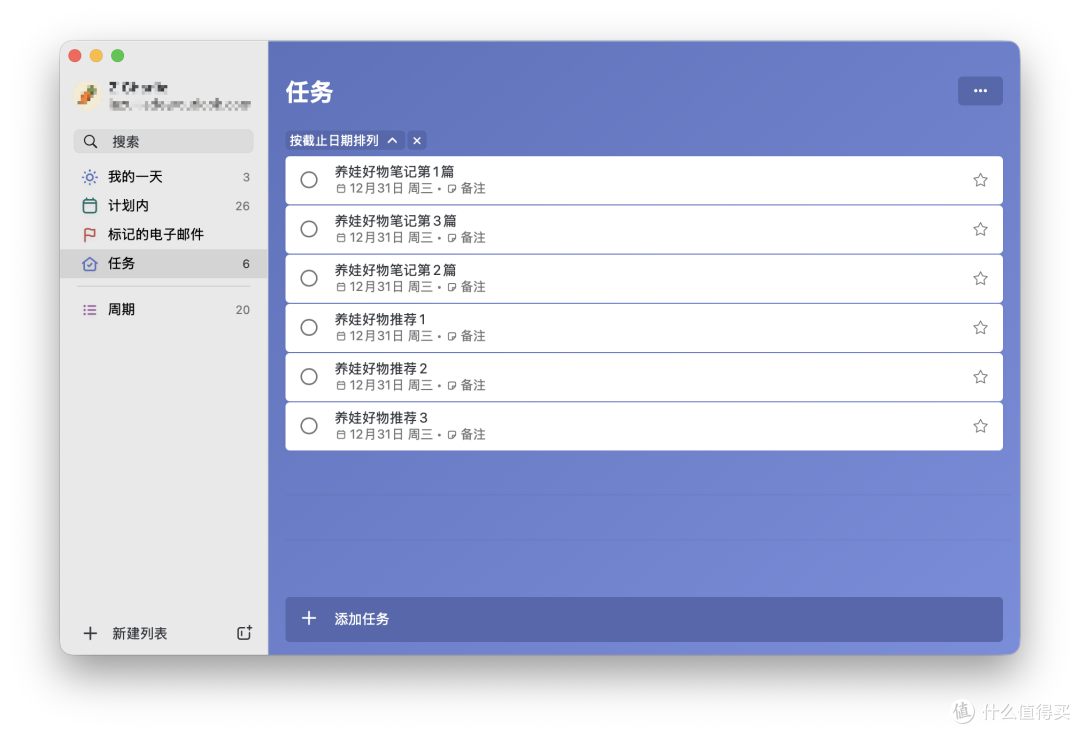This screenshot has height=734, width=1080.
Task: Click the plus icon in 添加任务 bar
Action: click(x=309, y=618)
